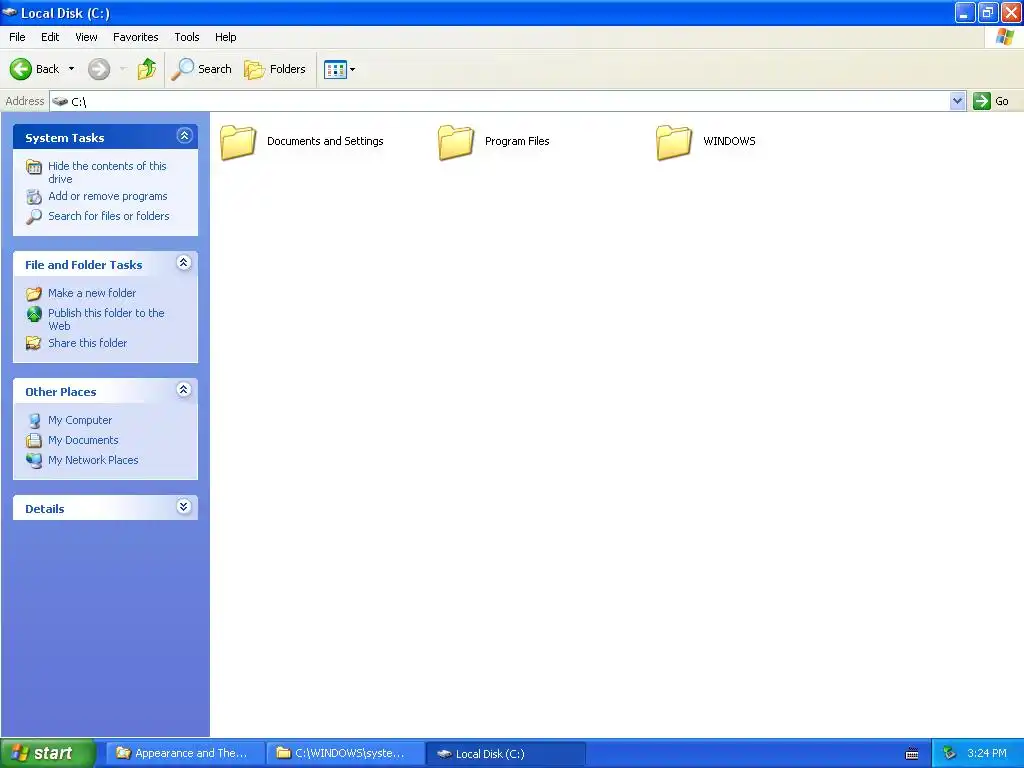Click Make a new folder link
The height and width of the screenshot is (768, 1024).
(x=92, y=293)
